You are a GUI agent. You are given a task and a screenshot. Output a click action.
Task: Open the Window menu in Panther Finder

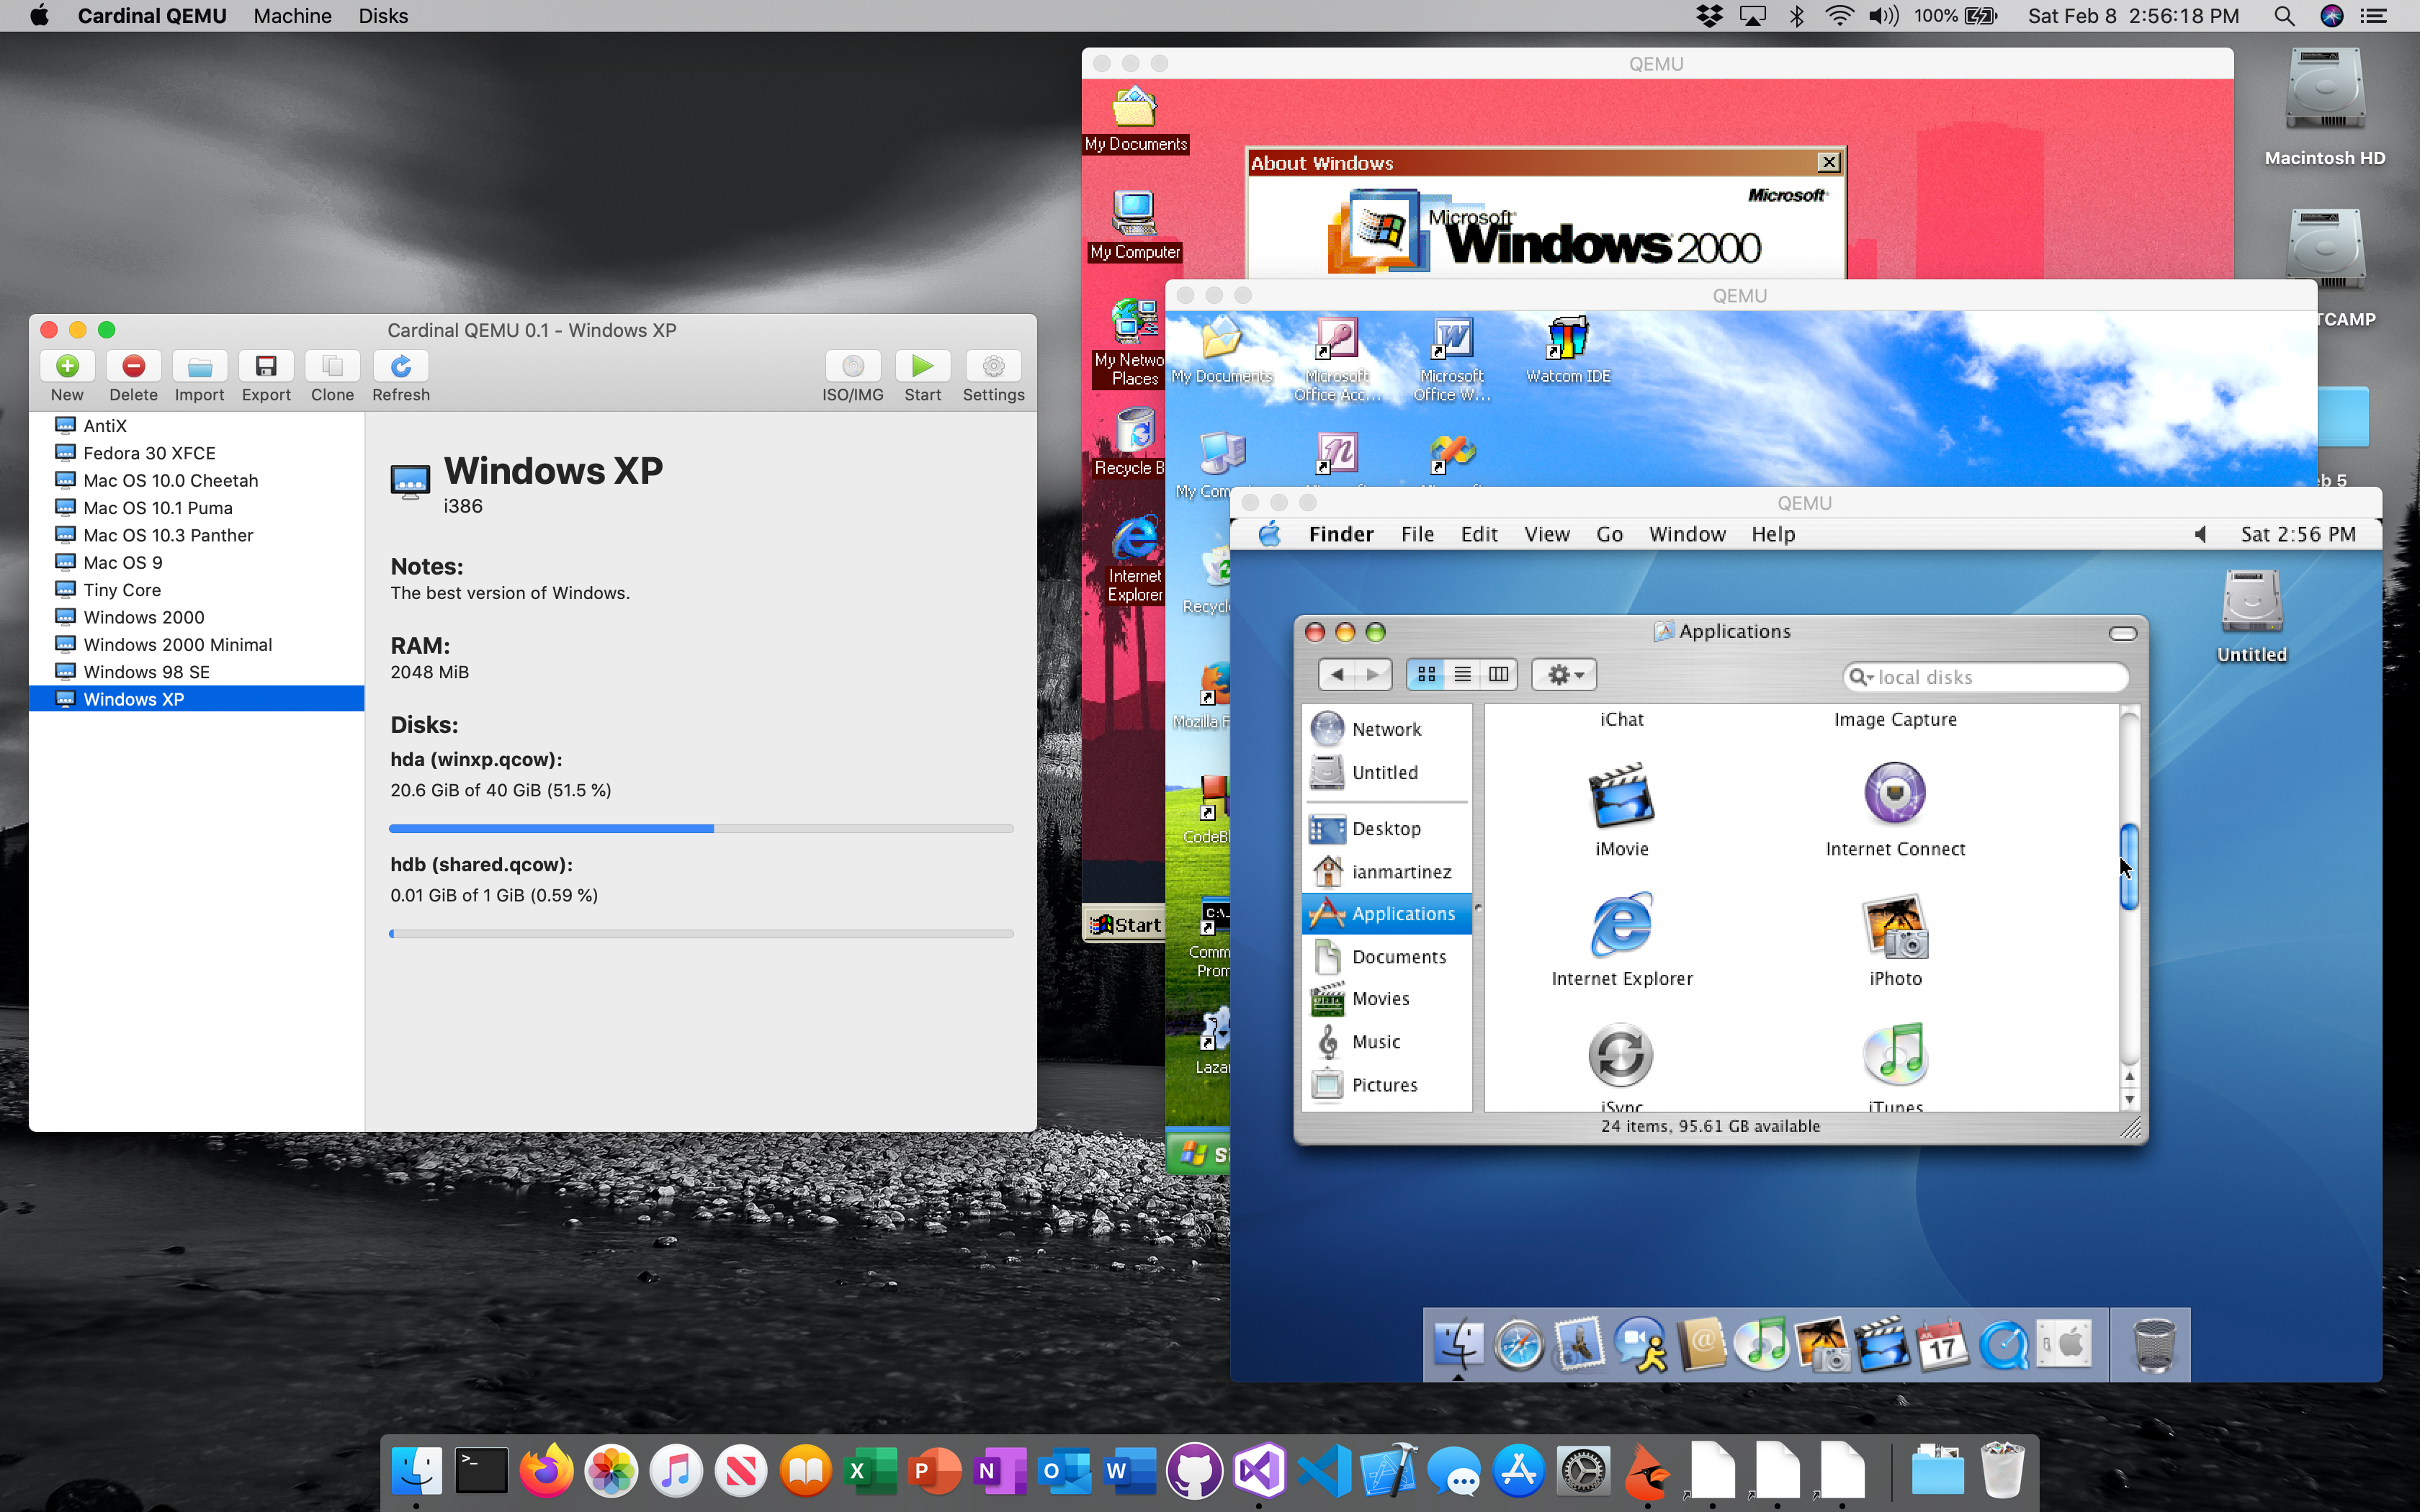[1686, 534]
